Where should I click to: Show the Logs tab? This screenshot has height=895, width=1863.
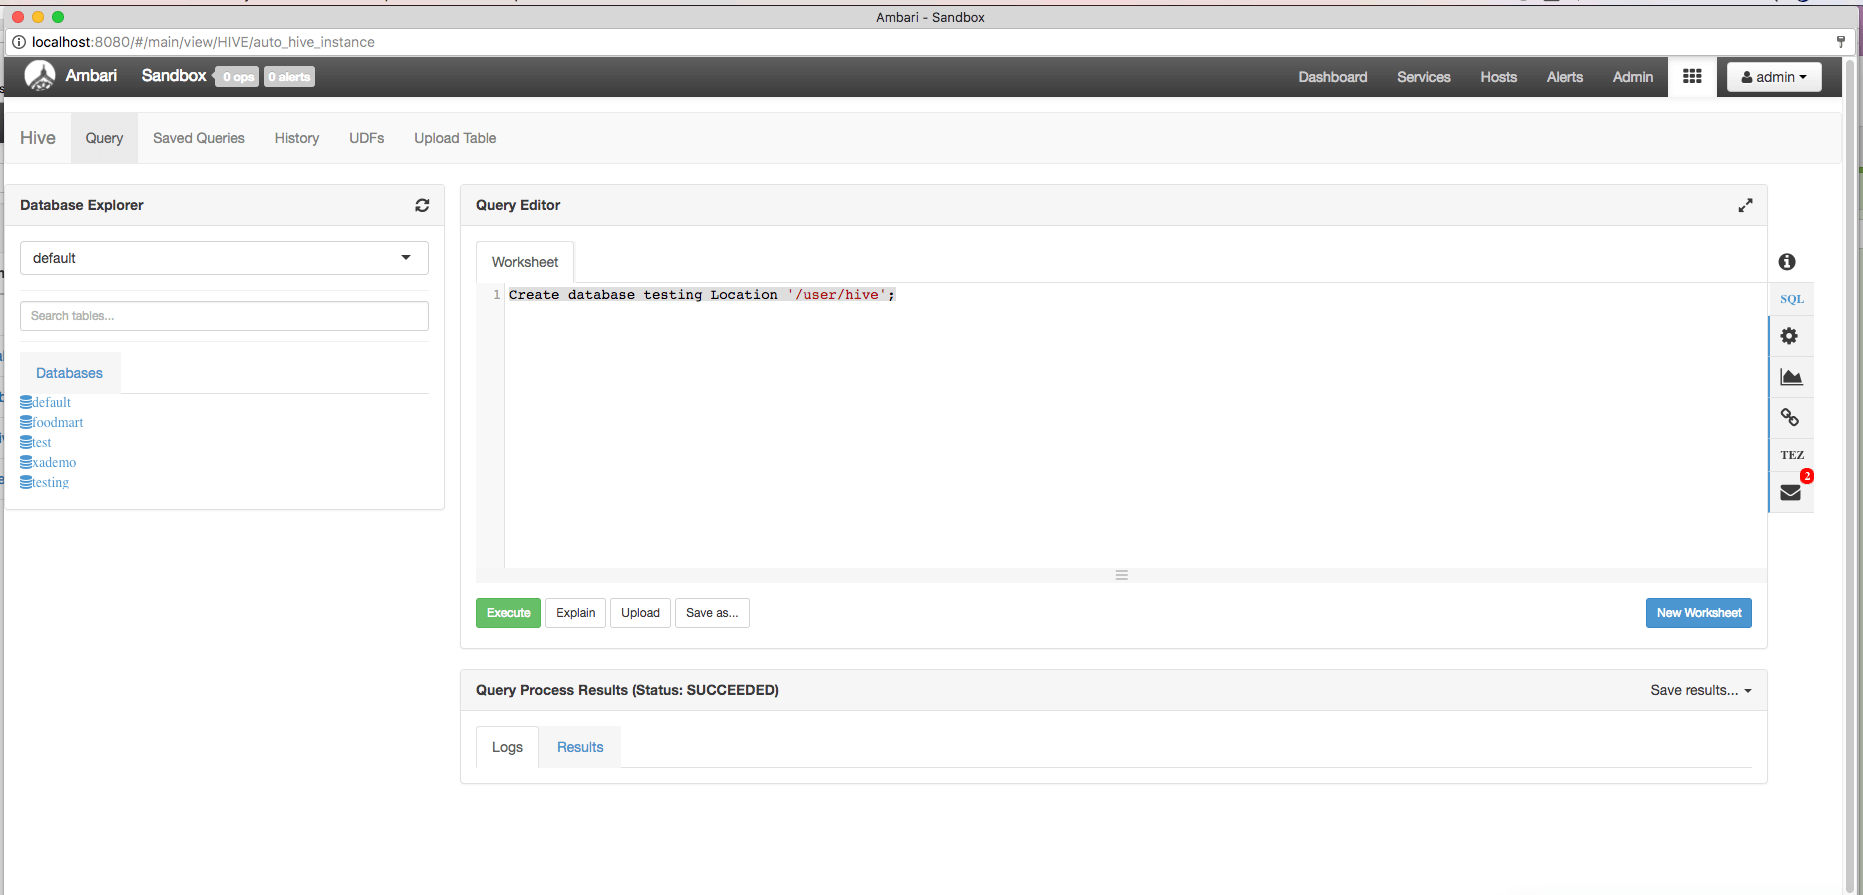pyautogui.click(x=507, y=747)
